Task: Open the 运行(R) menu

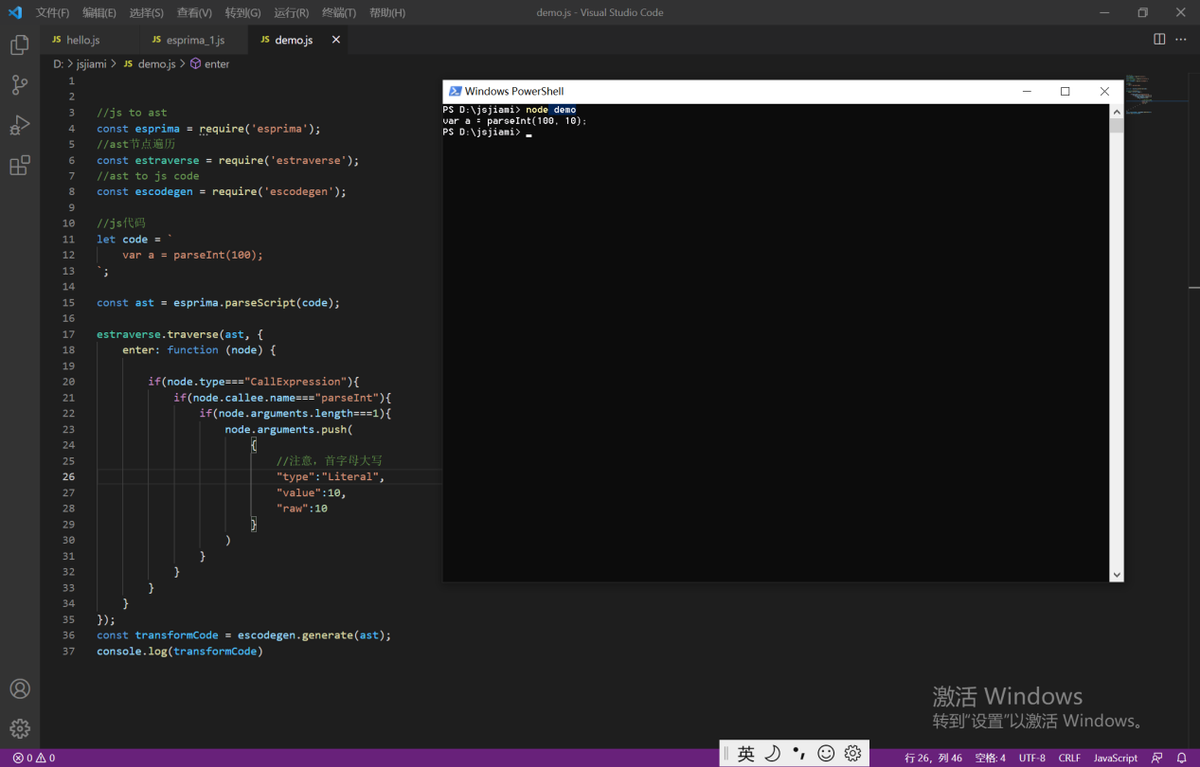Action: [291, 13]
